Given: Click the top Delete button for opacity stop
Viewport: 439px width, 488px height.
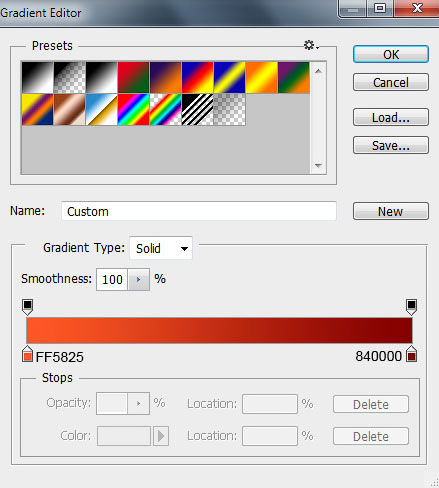Looking at the screenshot, I should point(371,404).
